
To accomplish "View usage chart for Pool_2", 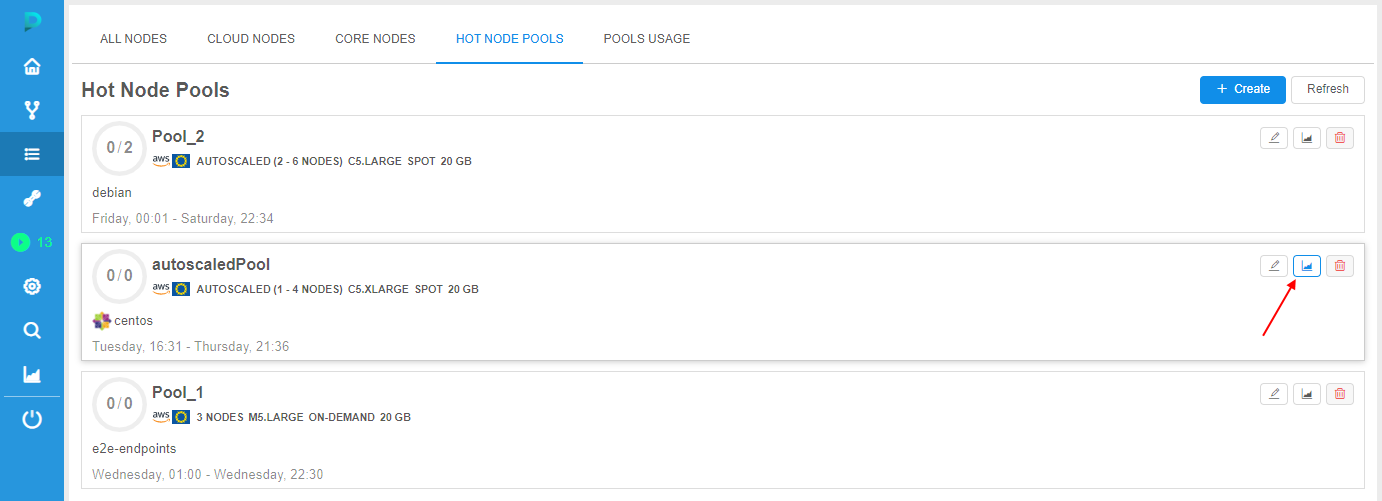I will click(1307, 138).
